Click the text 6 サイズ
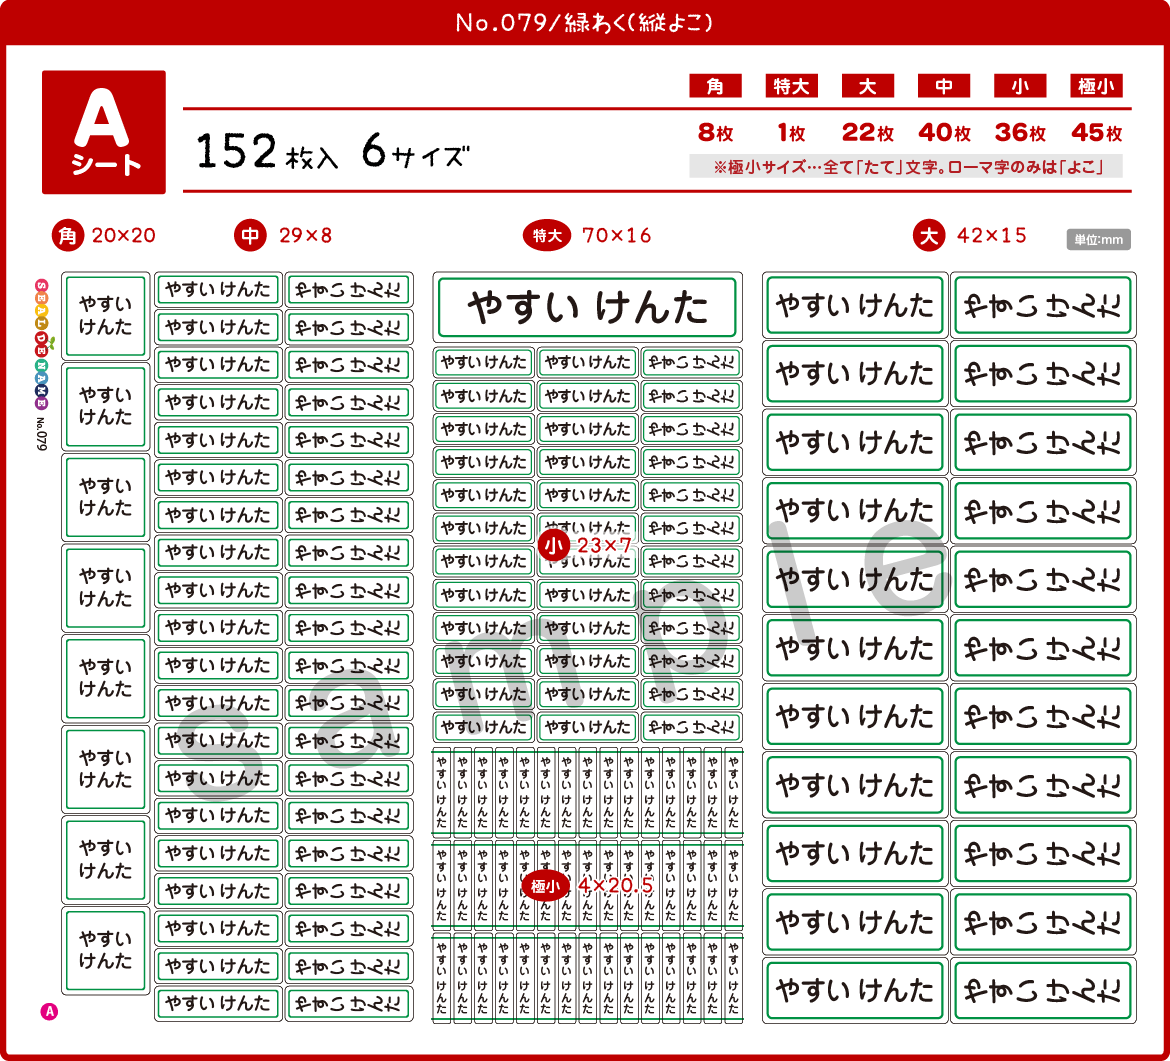 (x=416, y=151)
